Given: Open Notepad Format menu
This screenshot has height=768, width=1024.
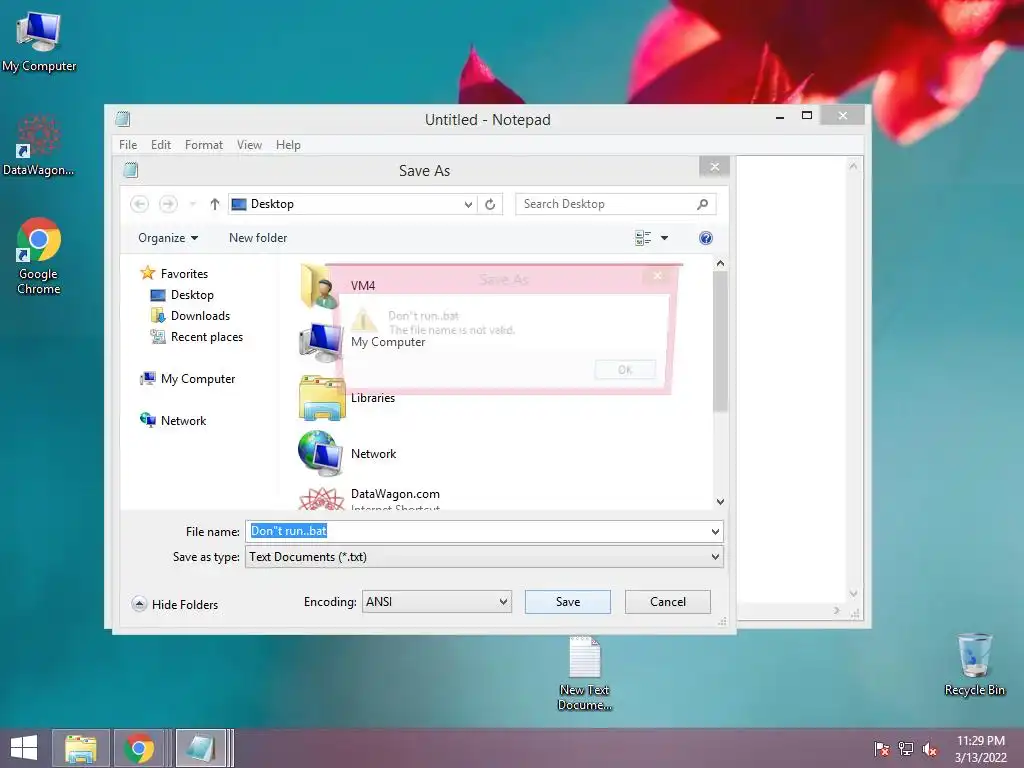Looking at the screenshot, I should 204,144.
